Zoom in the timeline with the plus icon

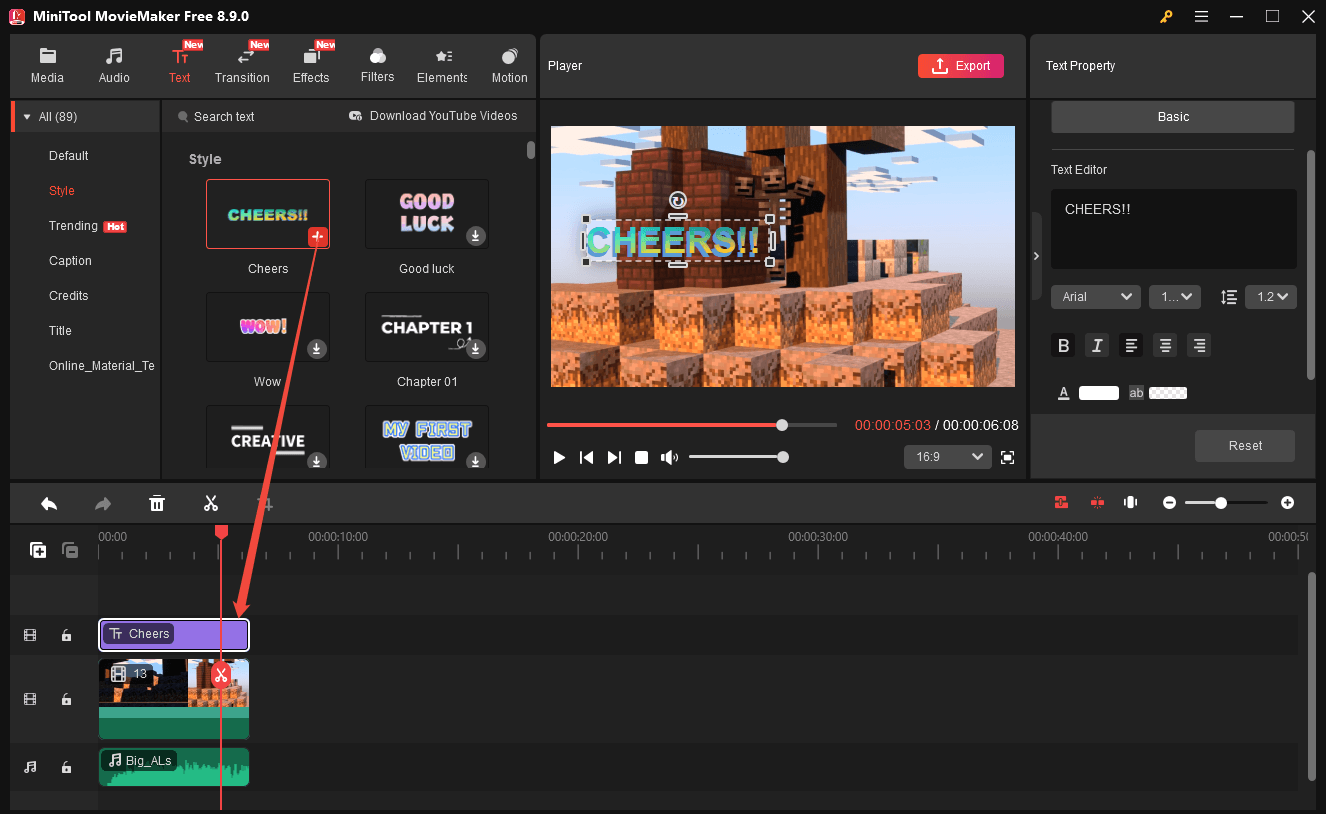[x=1288, y=502]
